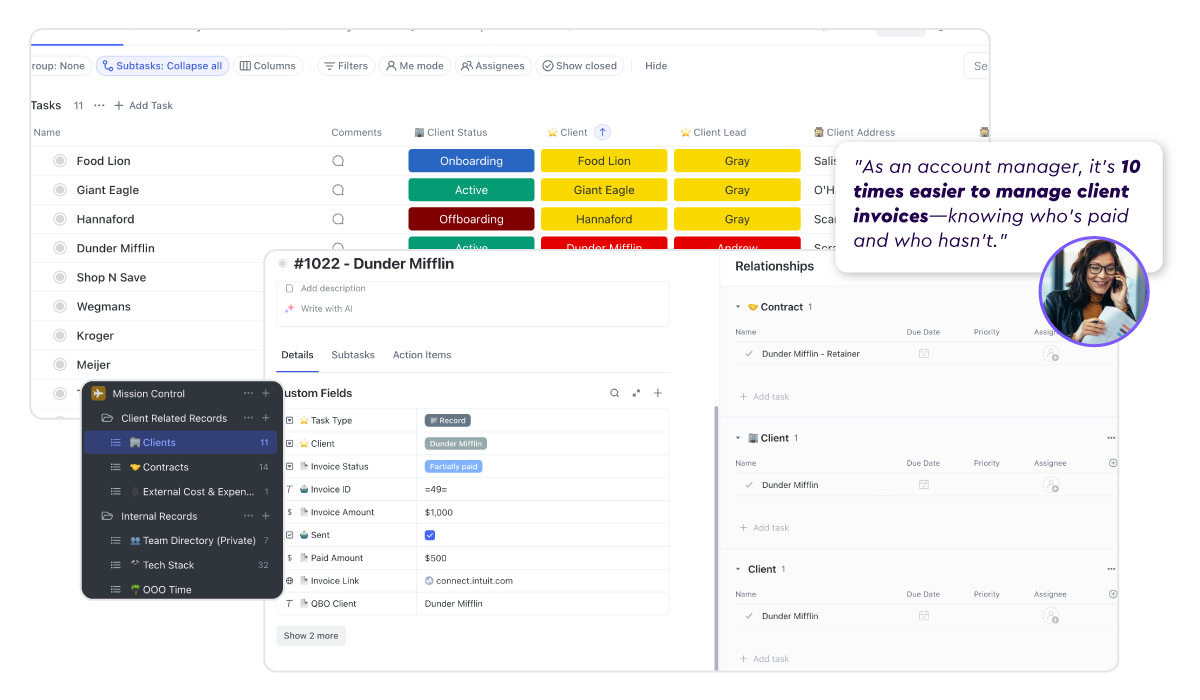This screenshot has width=1200, height=700.
Task: Set due date for Dunder Mifflin - Retainer
Action: click(x=924, y=354)
